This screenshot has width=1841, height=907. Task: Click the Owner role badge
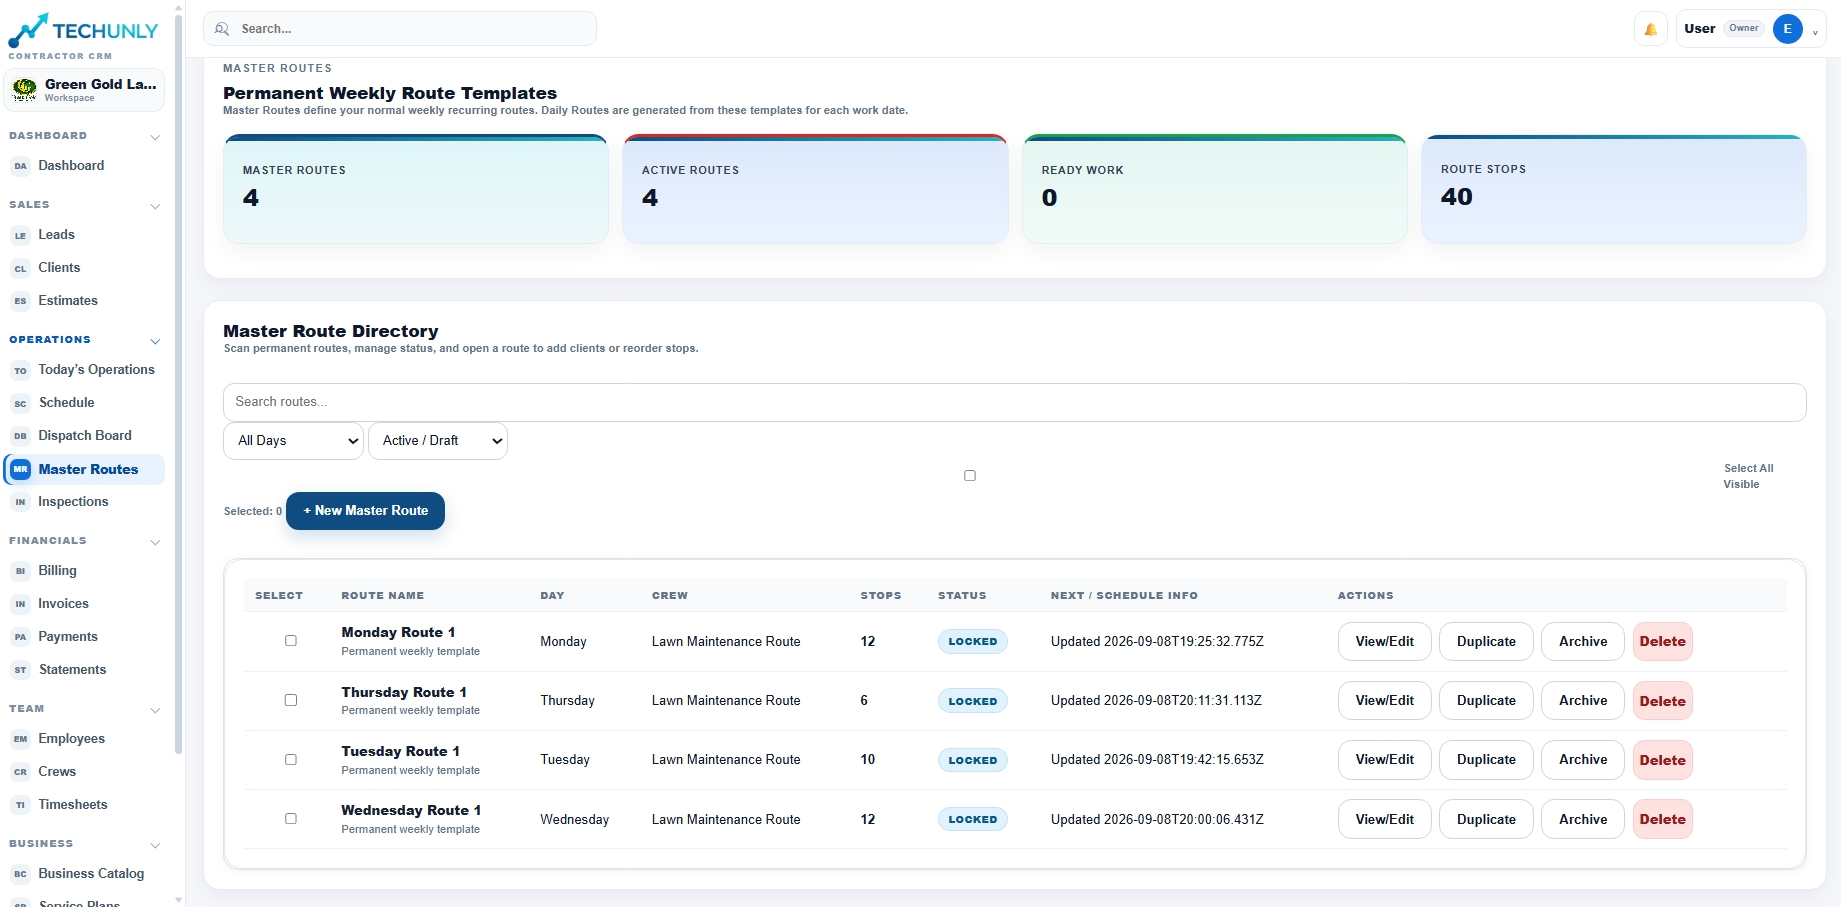[1743, 28]
